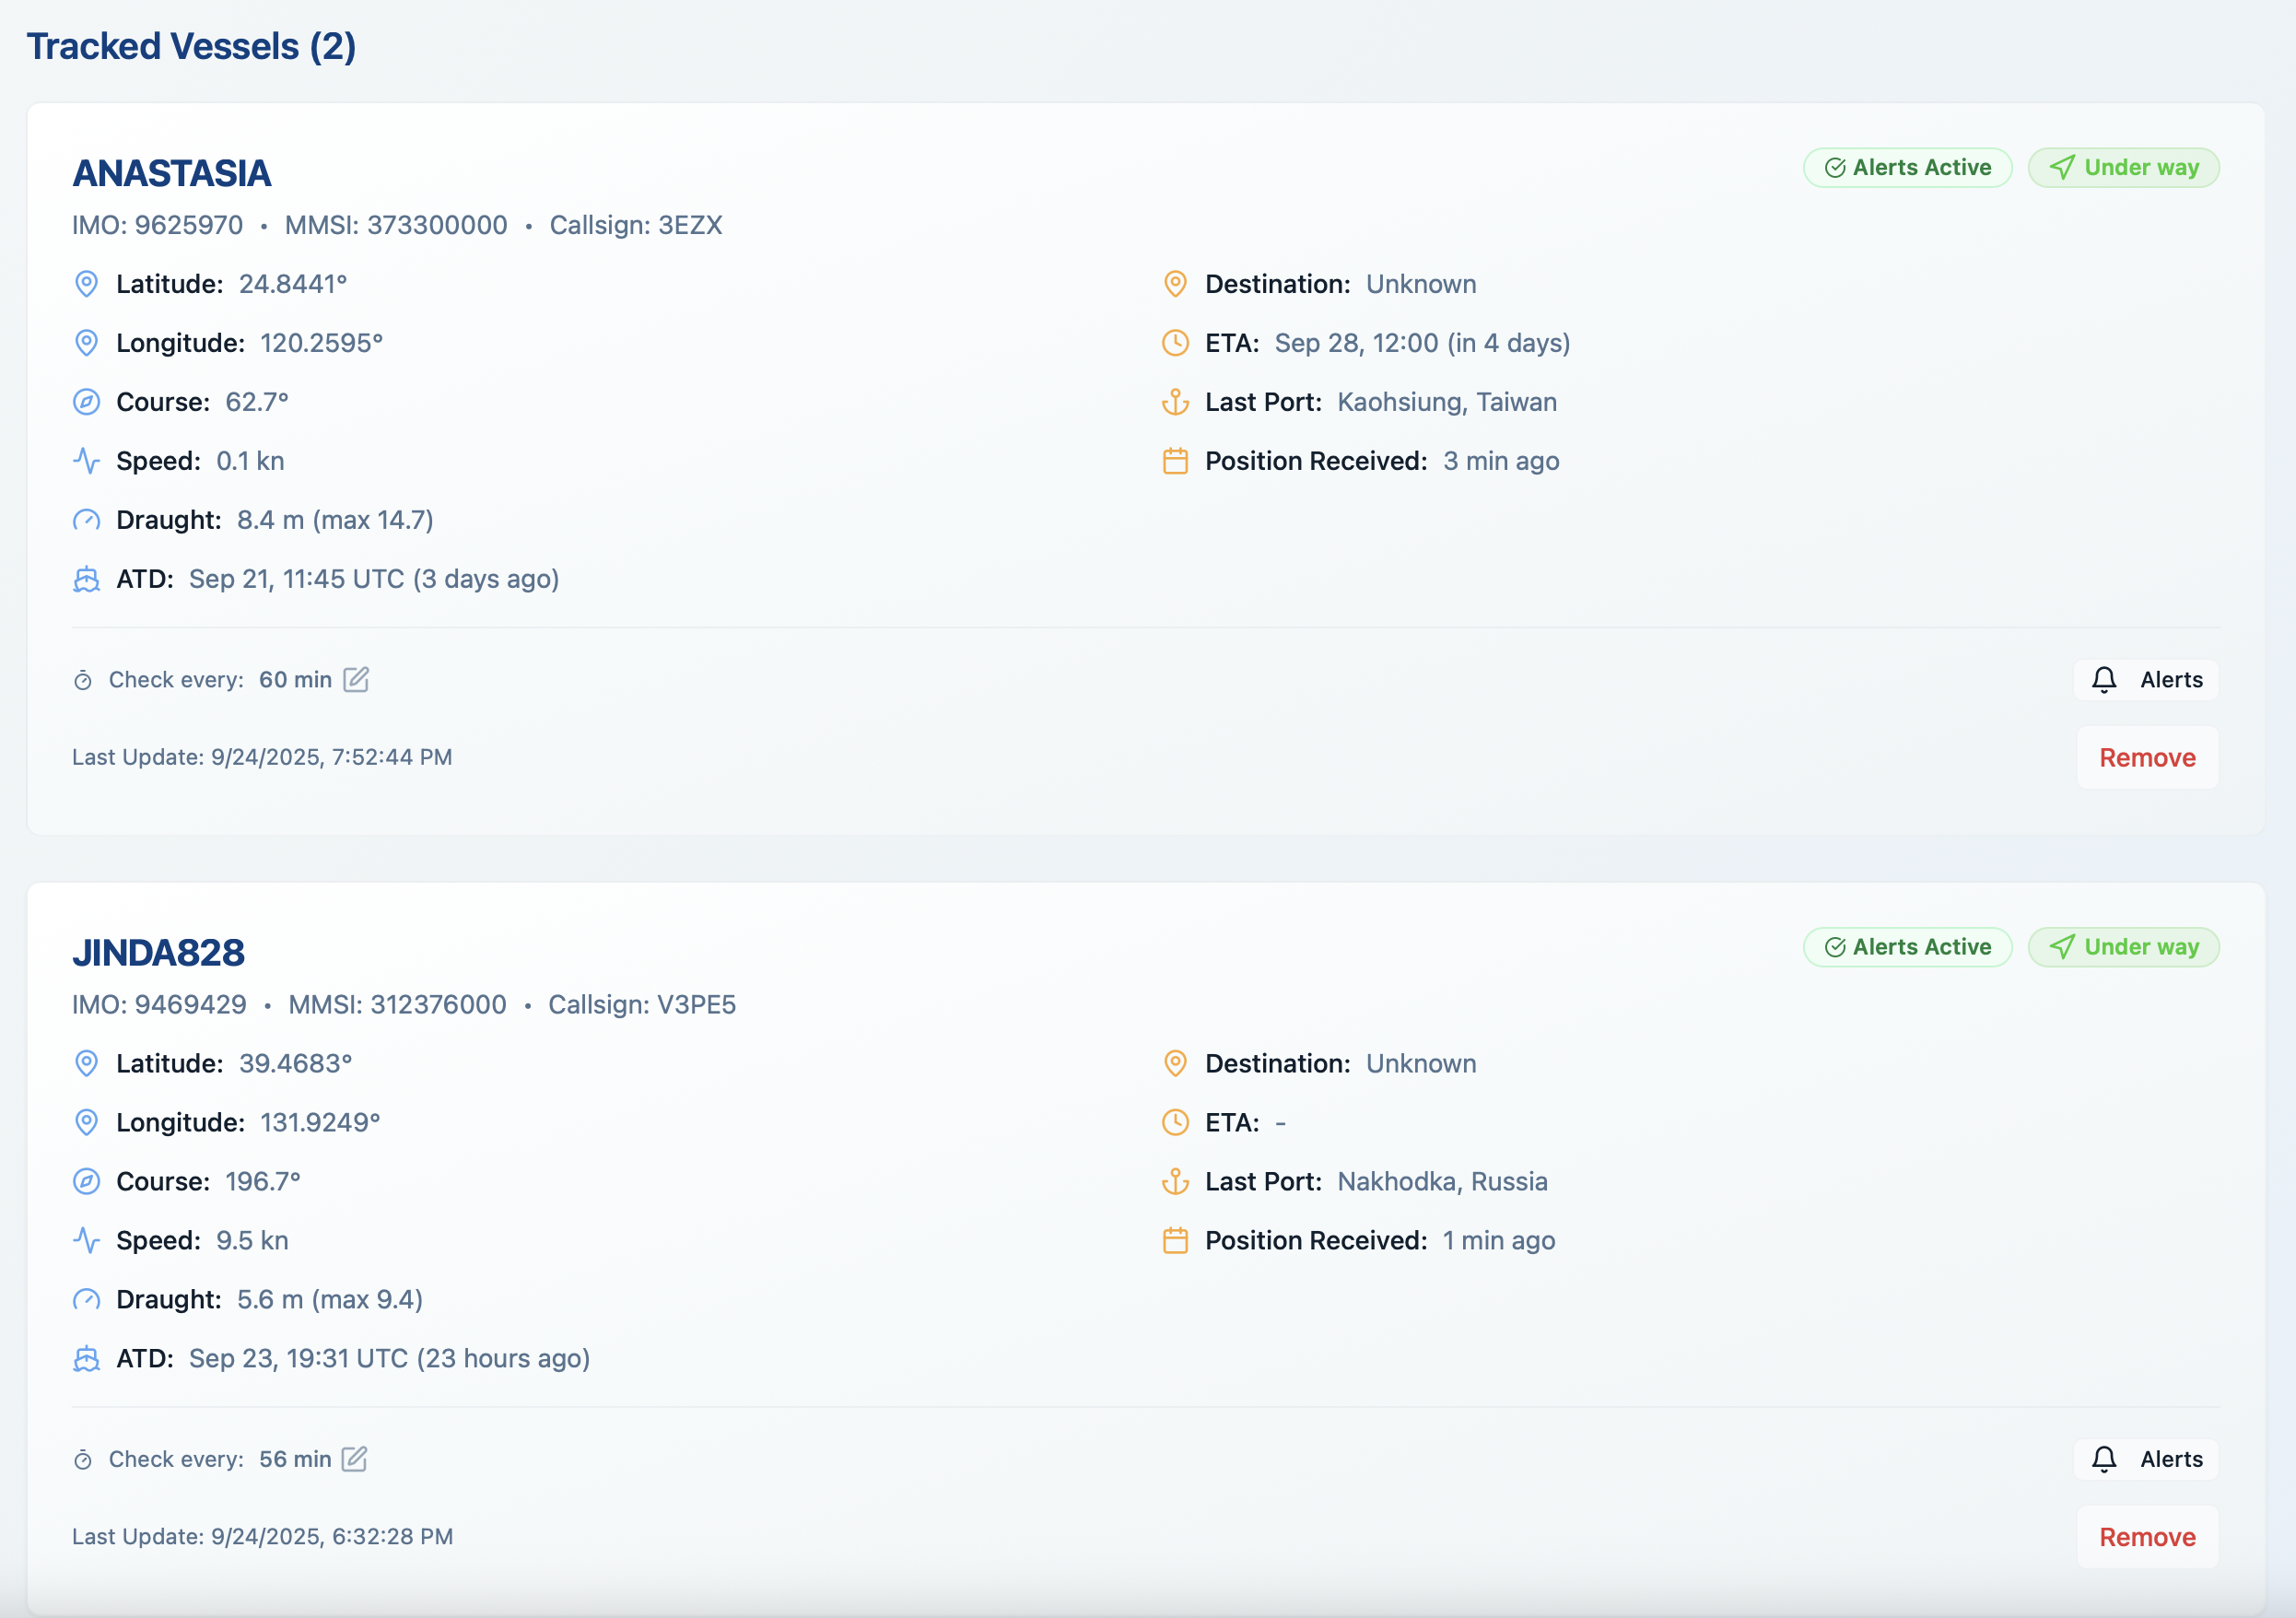This screenshot has width=2296, height=1618.
Task: Click the edit icon next to 60 min
Action: click(x=356, y=680)
